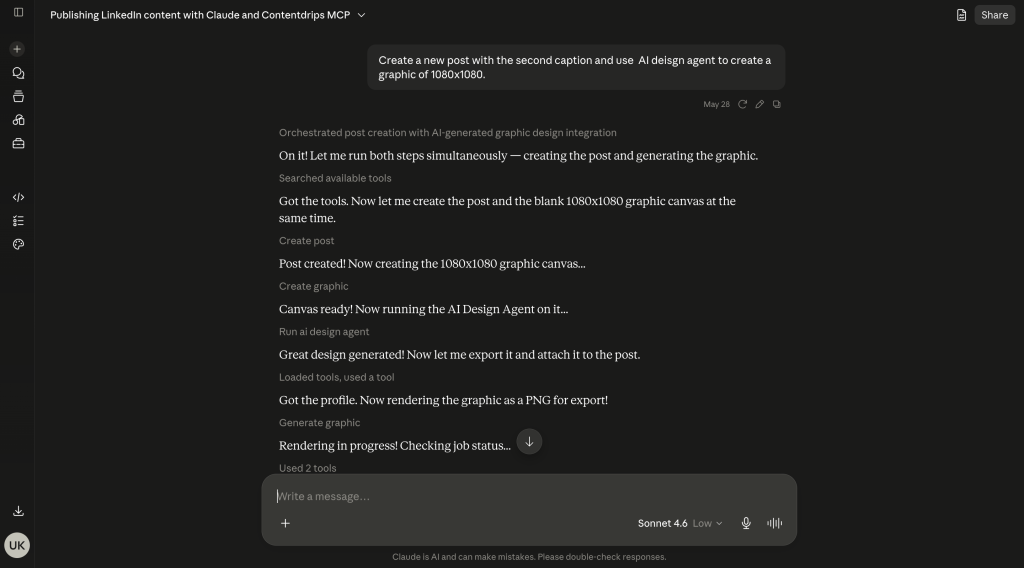Click the Write a message input field
Image resolution: width=1024 pixels, height=568 pixels.
click(x=529, y=496)
